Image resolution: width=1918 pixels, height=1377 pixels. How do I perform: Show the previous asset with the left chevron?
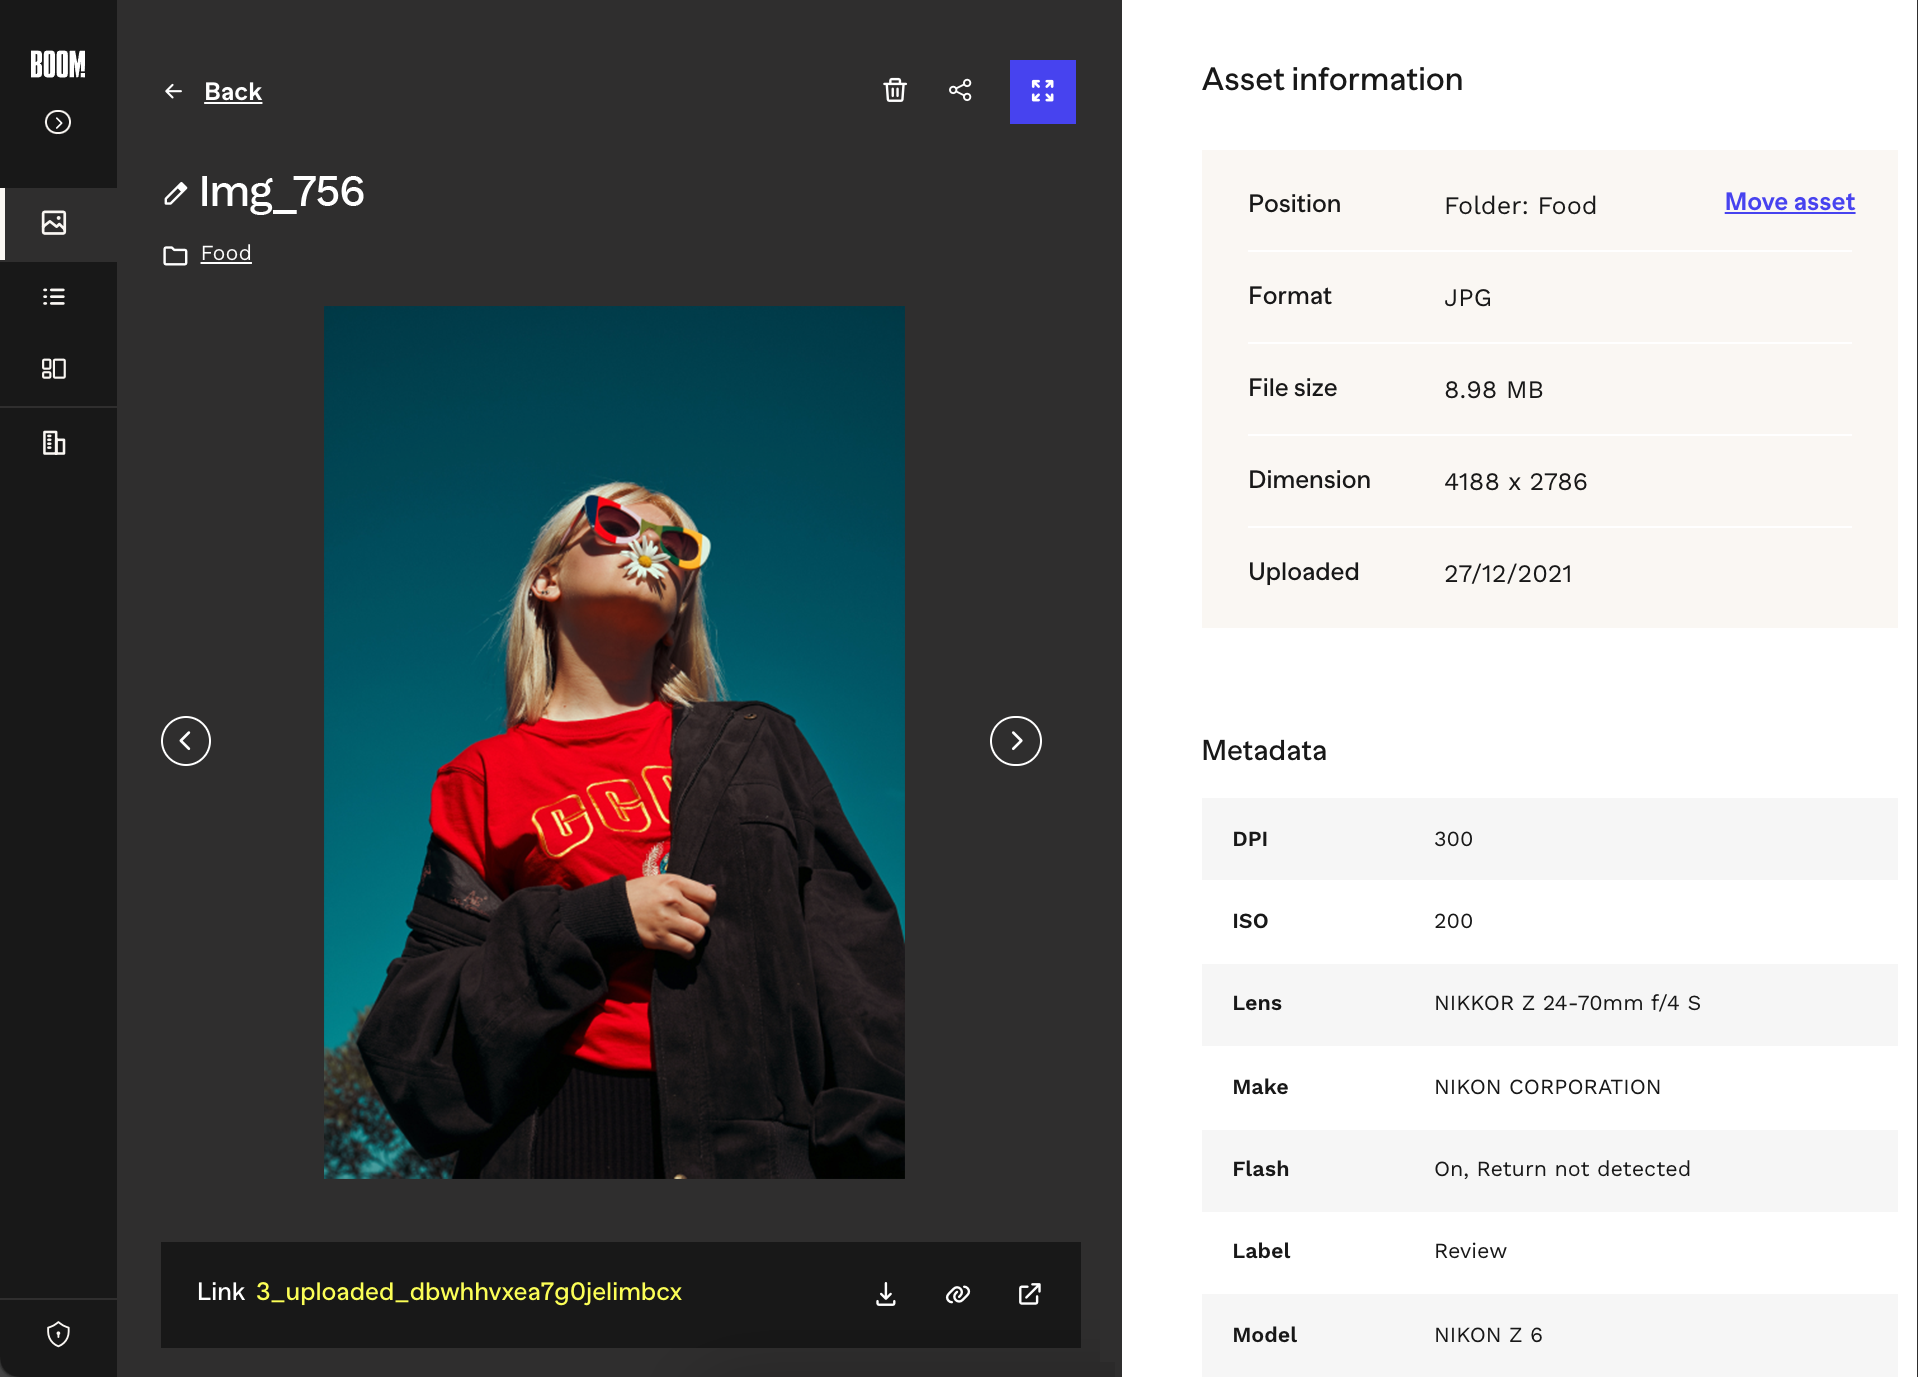coord(185,741)
